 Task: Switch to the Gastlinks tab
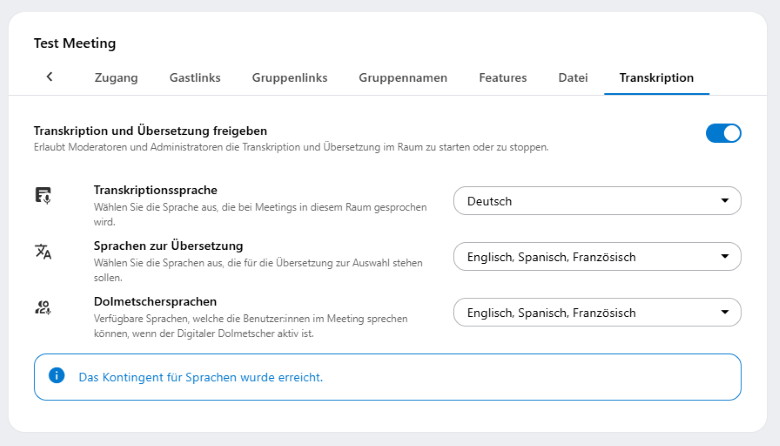(x=195, y=78)
